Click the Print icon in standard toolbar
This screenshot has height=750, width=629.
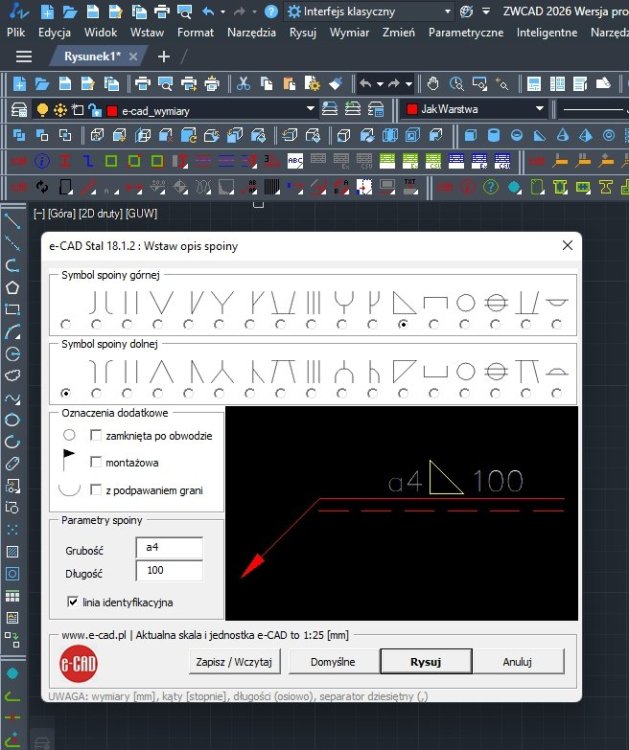143,84
